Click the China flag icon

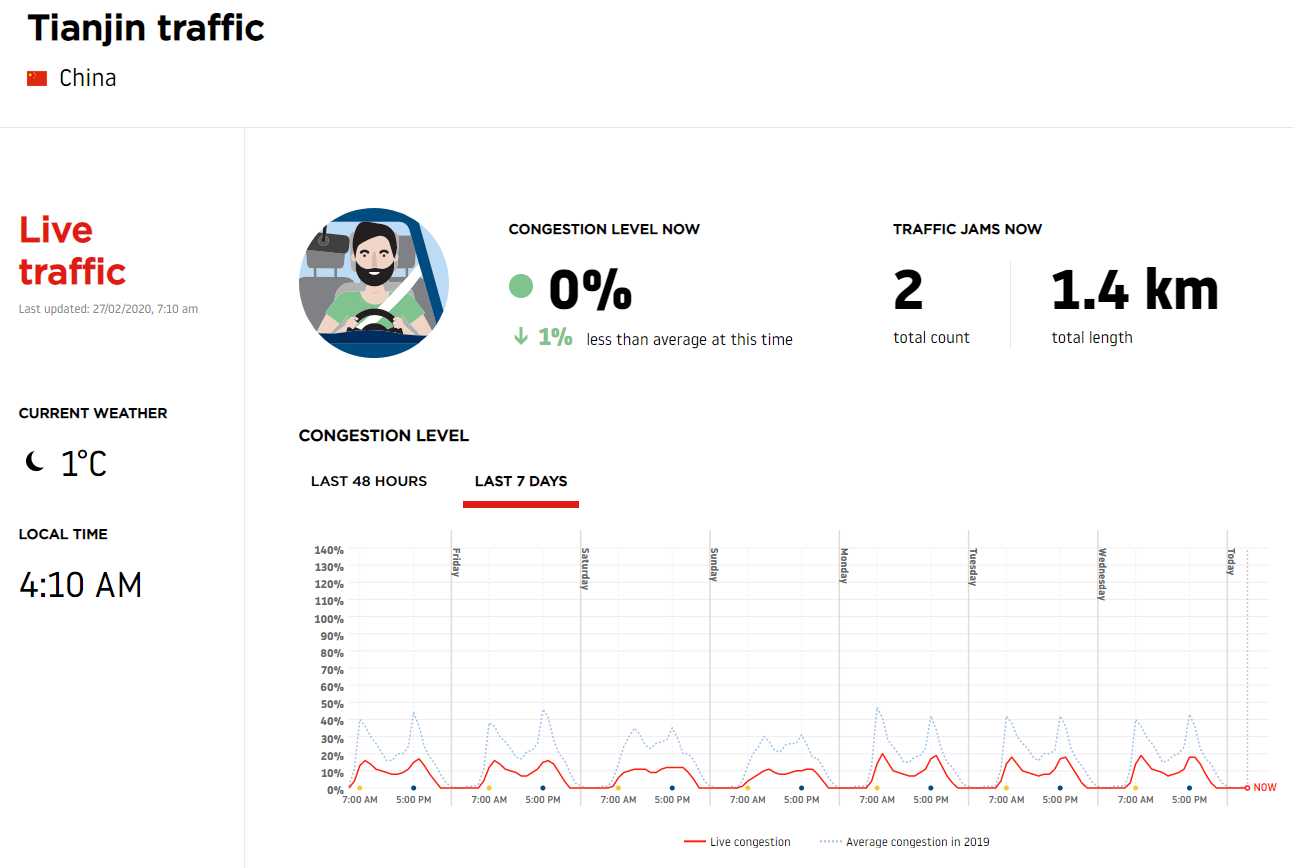[x=37, y=78]
